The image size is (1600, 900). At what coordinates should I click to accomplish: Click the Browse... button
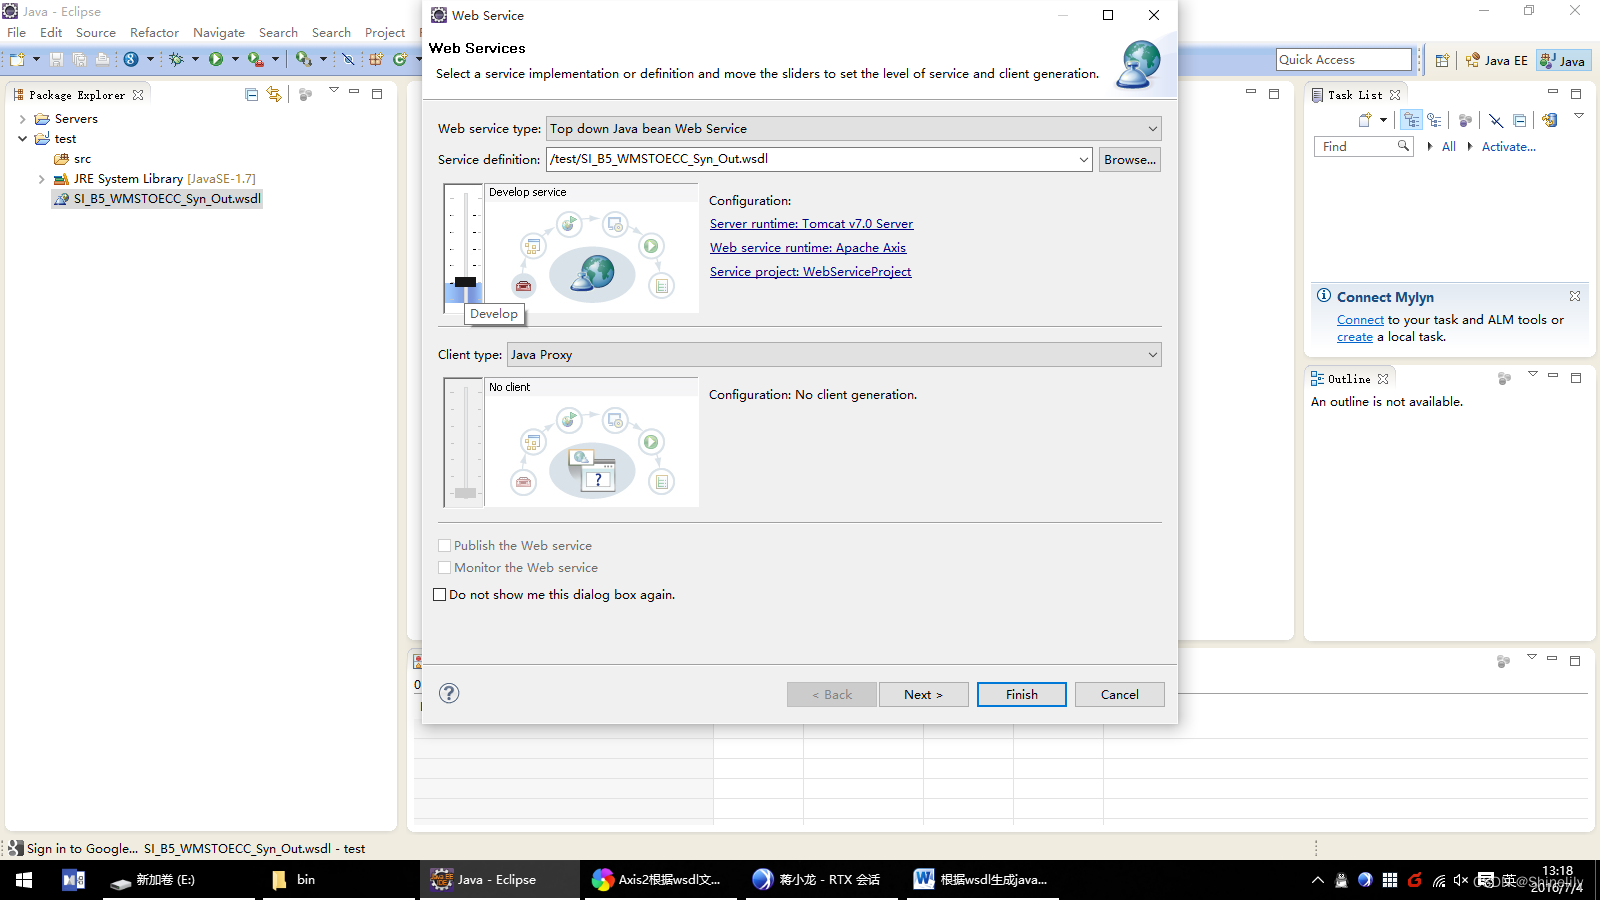(1130, 159)
